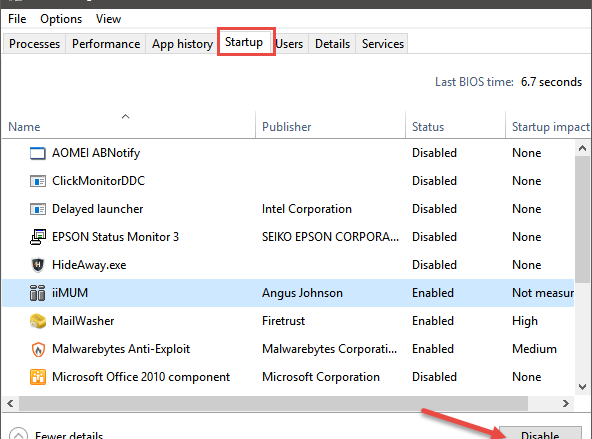The image size is (592, 439).
Task: Collapse view with Fewer details chevron
Action: 18,434
